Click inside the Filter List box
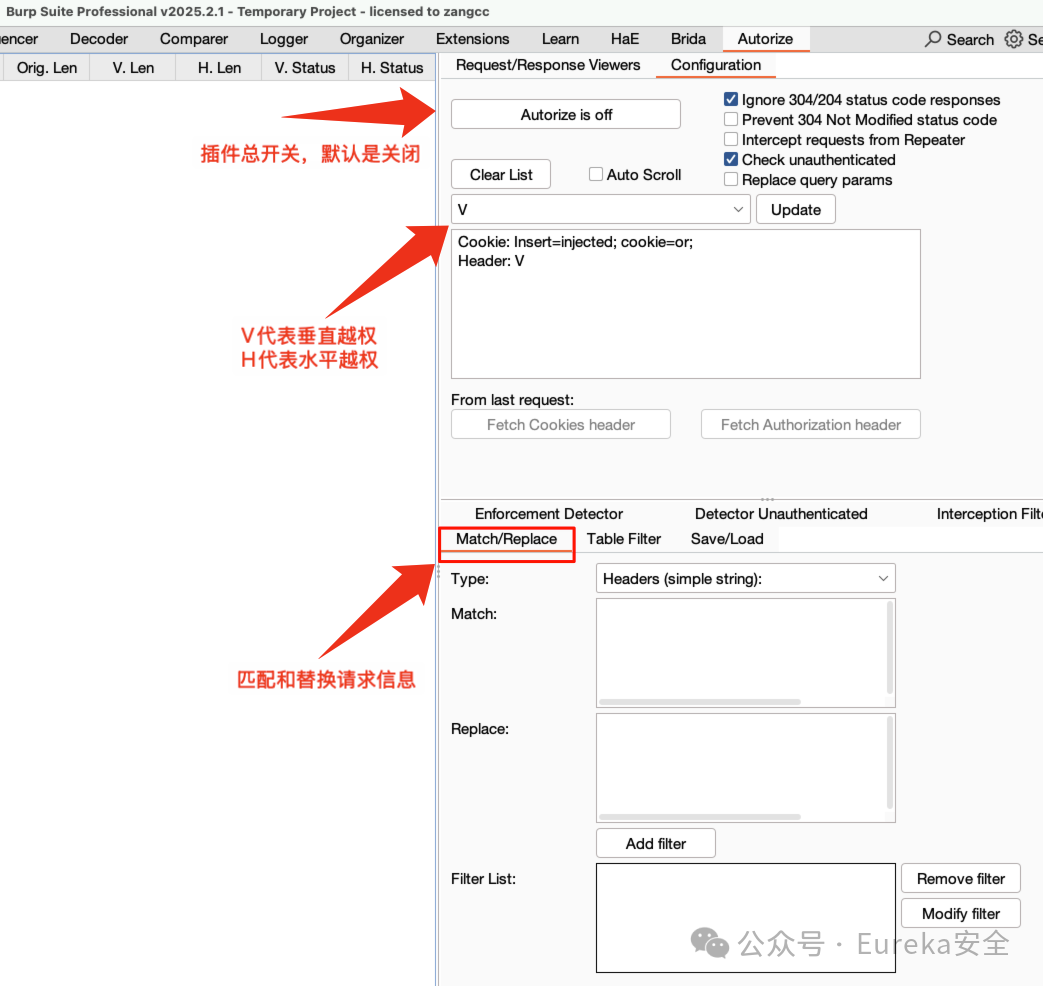1043x986 pixels. 746,918
